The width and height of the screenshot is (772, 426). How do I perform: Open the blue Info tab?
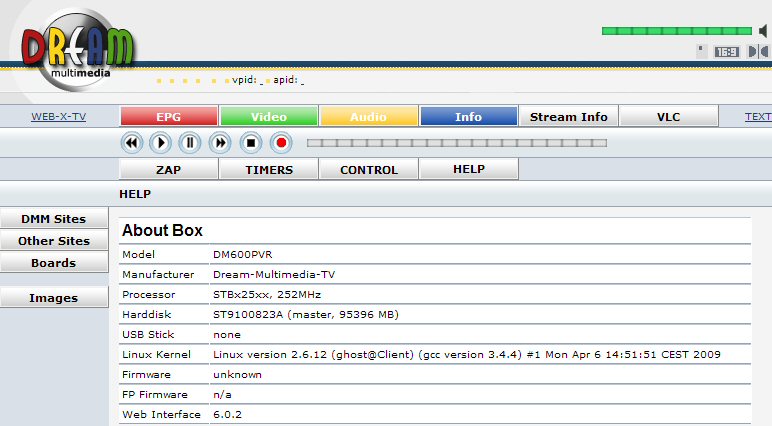tap(468, 117)
